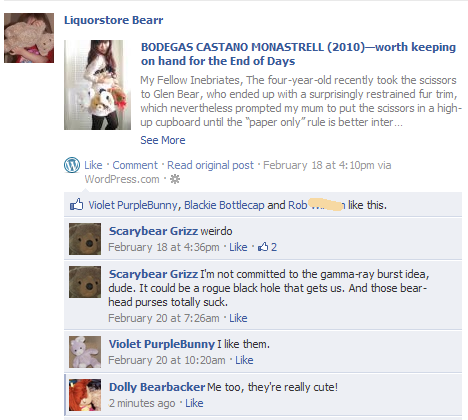Like the Liquorstore Bearr post

(x=93, y=165)
